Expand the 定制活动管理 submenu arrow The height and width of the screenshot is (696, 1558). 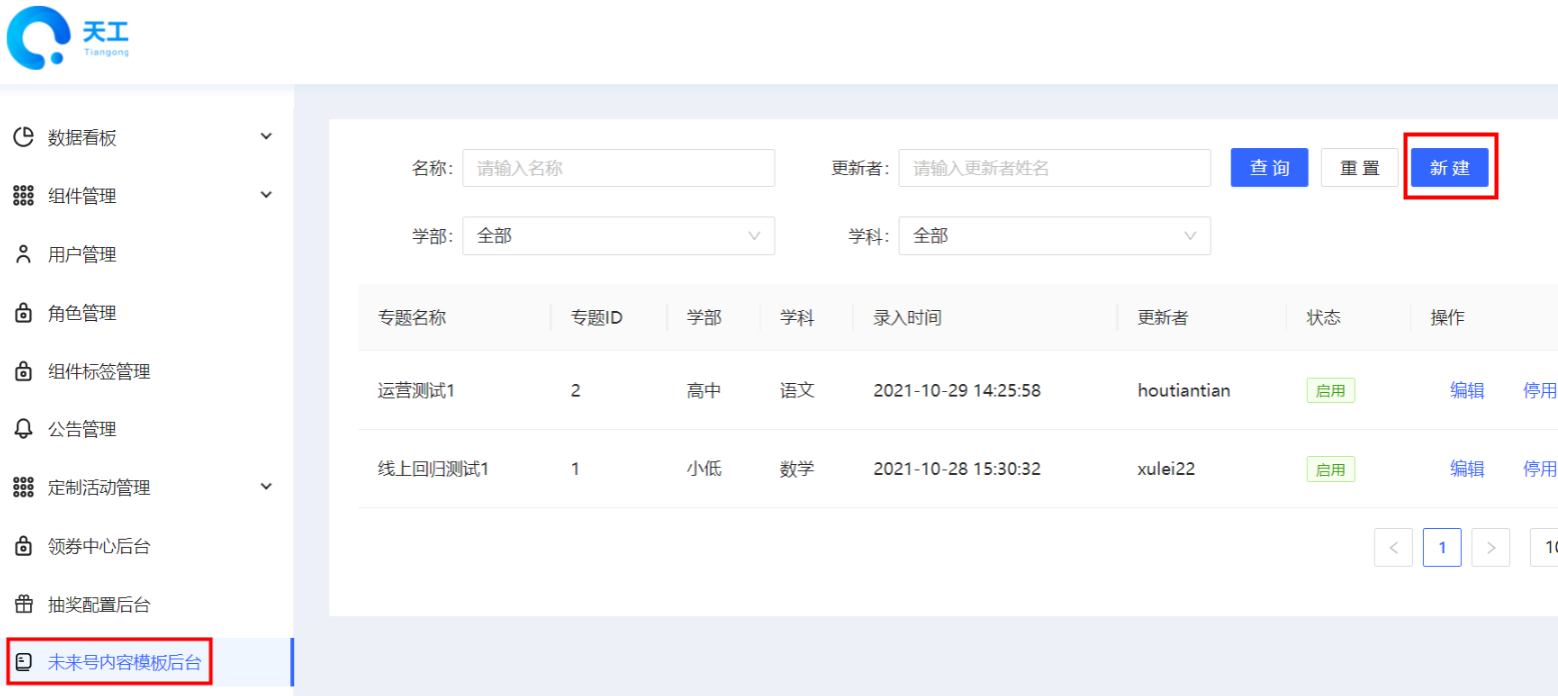coord(266,487)
